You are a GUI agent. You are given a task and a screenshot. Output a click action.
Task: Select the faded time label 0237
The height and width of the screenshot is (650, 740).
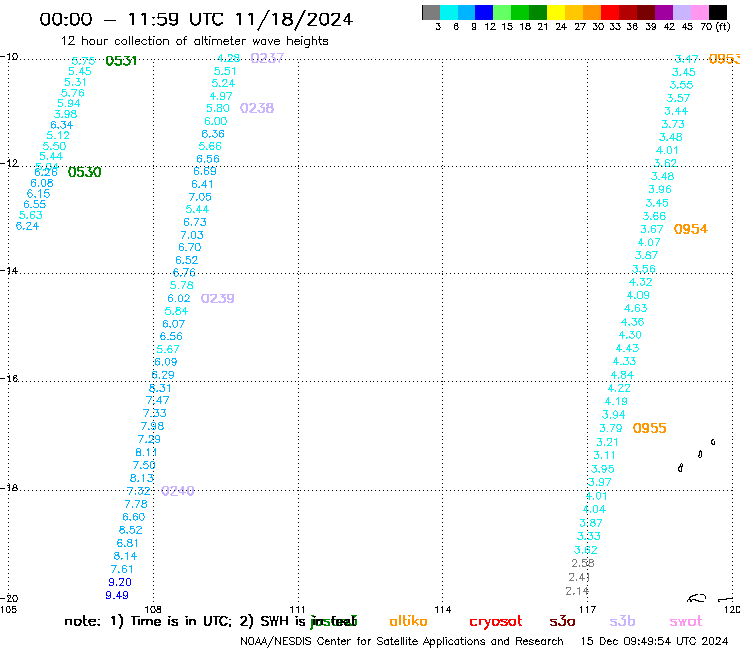click(x=267, y=58)
